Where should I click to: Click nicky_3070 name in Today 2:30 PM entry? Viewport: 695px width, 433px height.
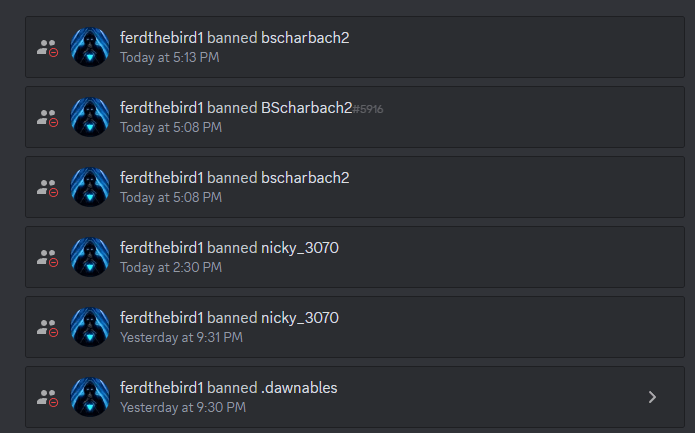pyautogui.click(x=300, y=248)
